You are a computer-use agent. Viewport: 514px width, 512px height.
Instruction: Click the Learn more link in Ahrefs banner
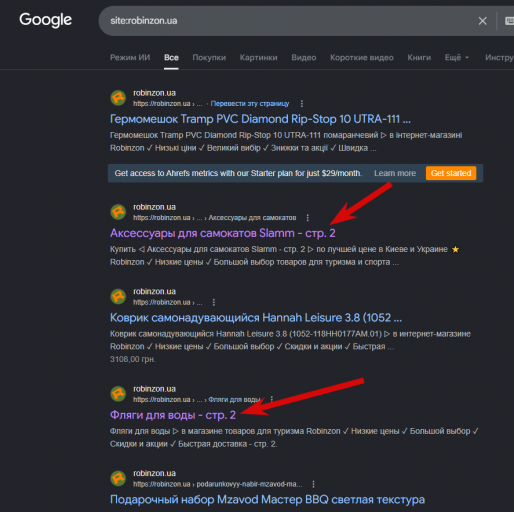pos(395,173)
